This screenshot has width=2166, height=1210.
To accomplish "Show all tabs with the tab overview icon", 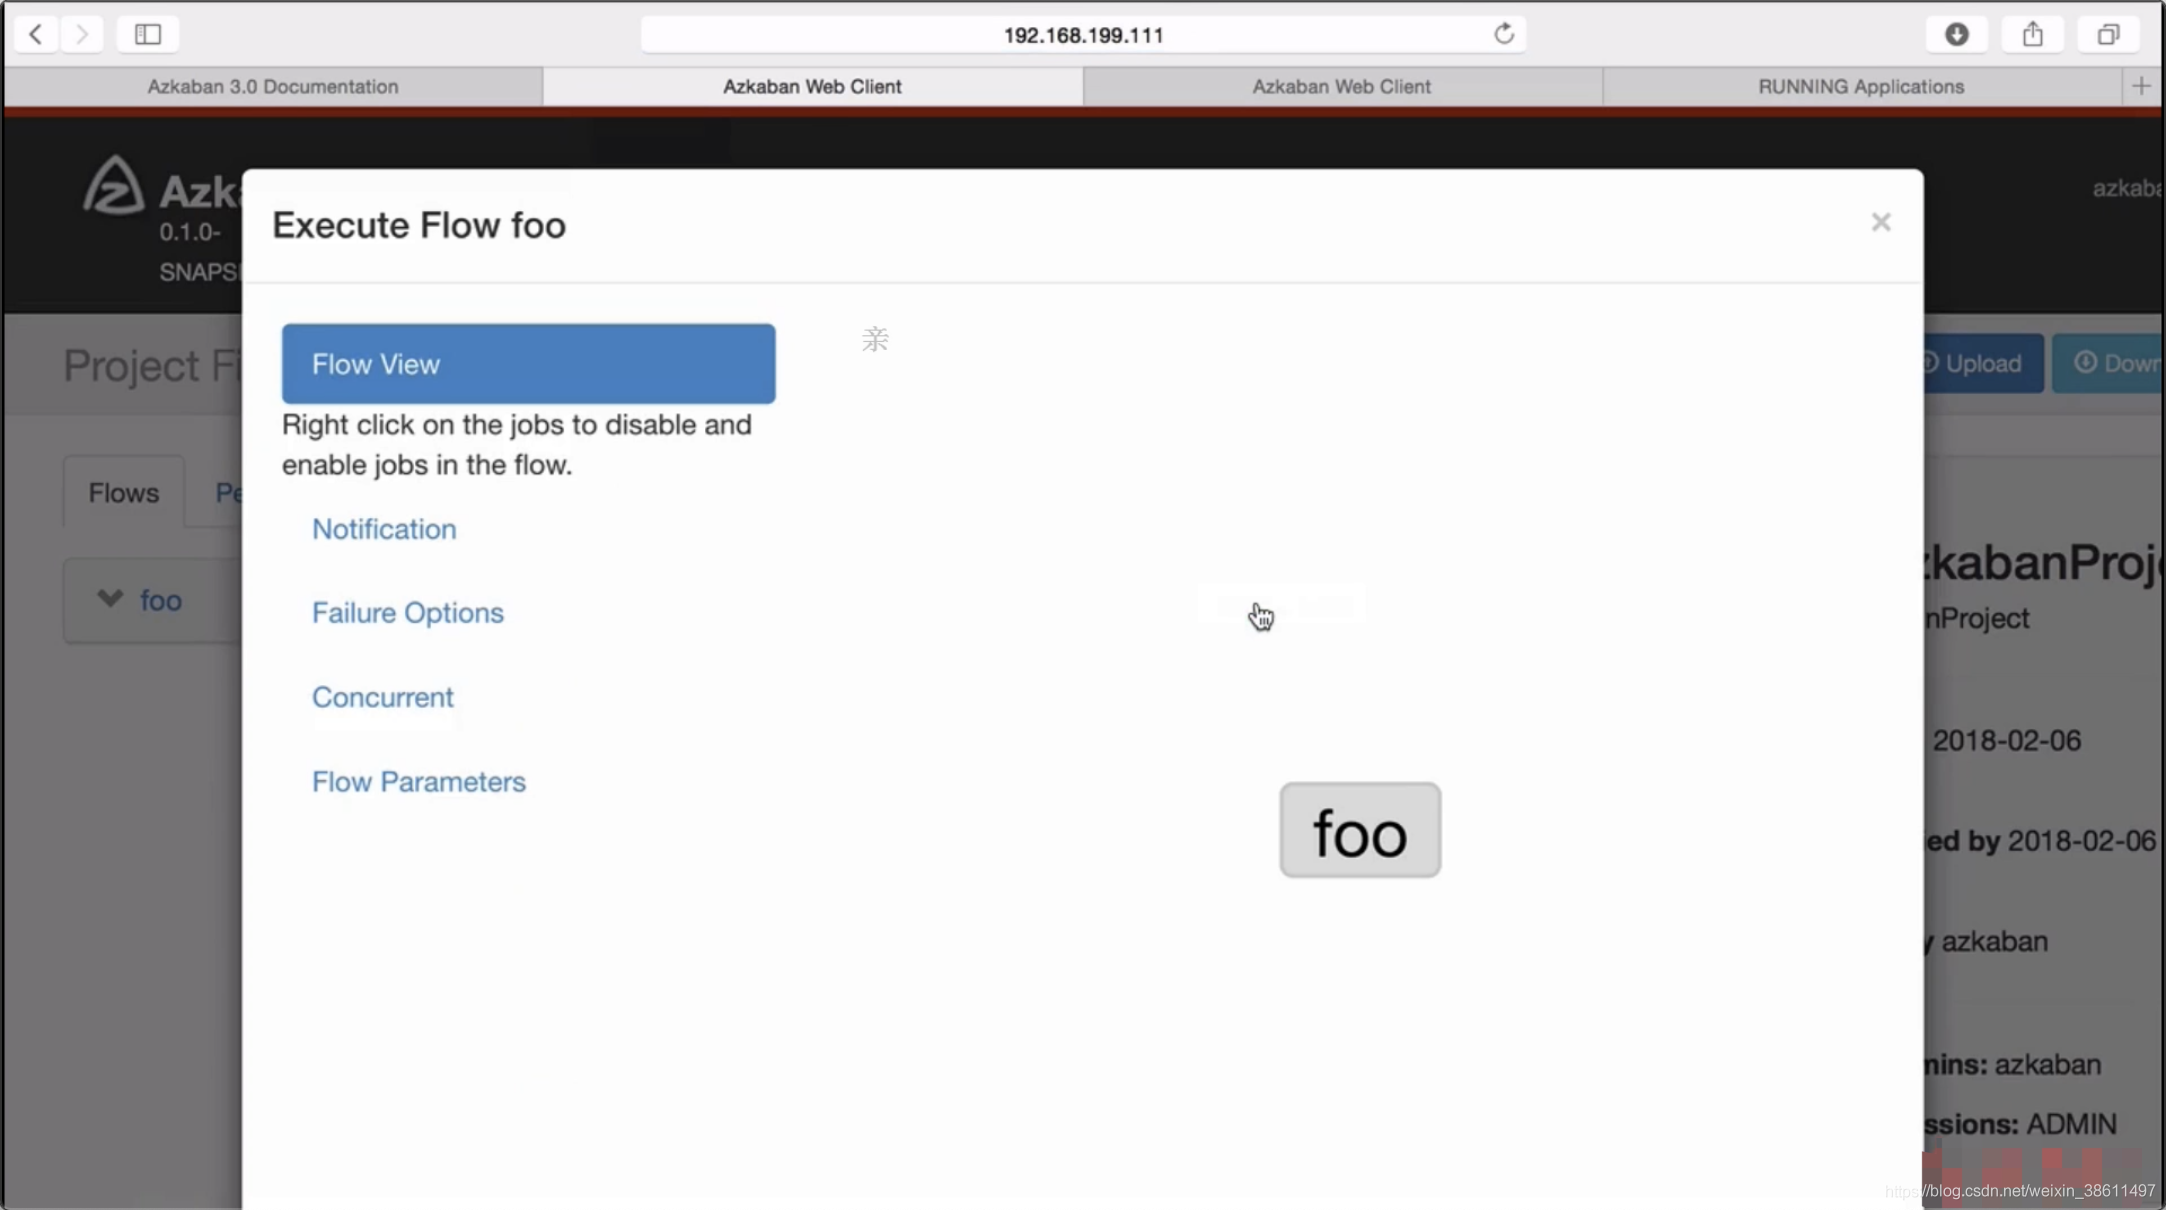I will point(2108,34).
